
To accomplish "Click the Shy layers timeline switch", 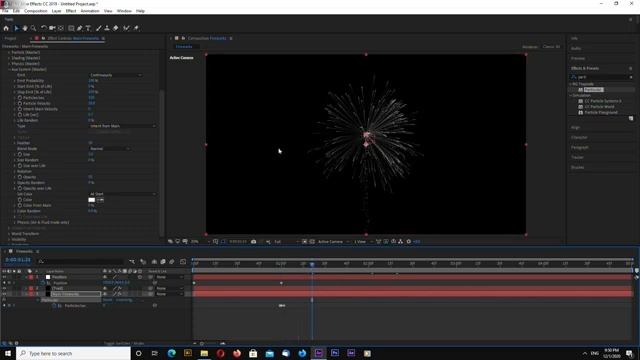I will coord(154,261).
